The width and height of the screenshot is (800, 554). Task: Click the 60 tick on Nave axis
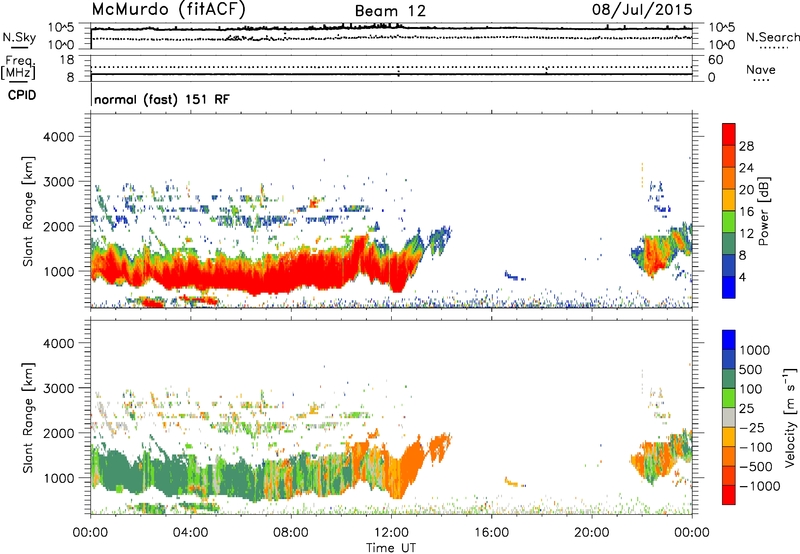pyautogui.click(x=715, y=60)
